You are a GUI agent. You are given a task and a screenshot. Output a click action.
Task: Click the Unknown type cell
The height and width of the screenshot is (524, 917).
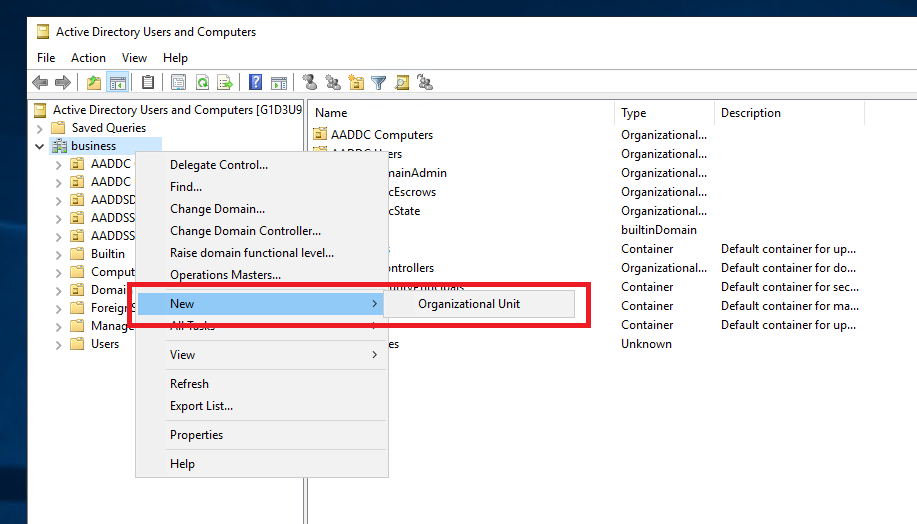click(x=646, y=344)
